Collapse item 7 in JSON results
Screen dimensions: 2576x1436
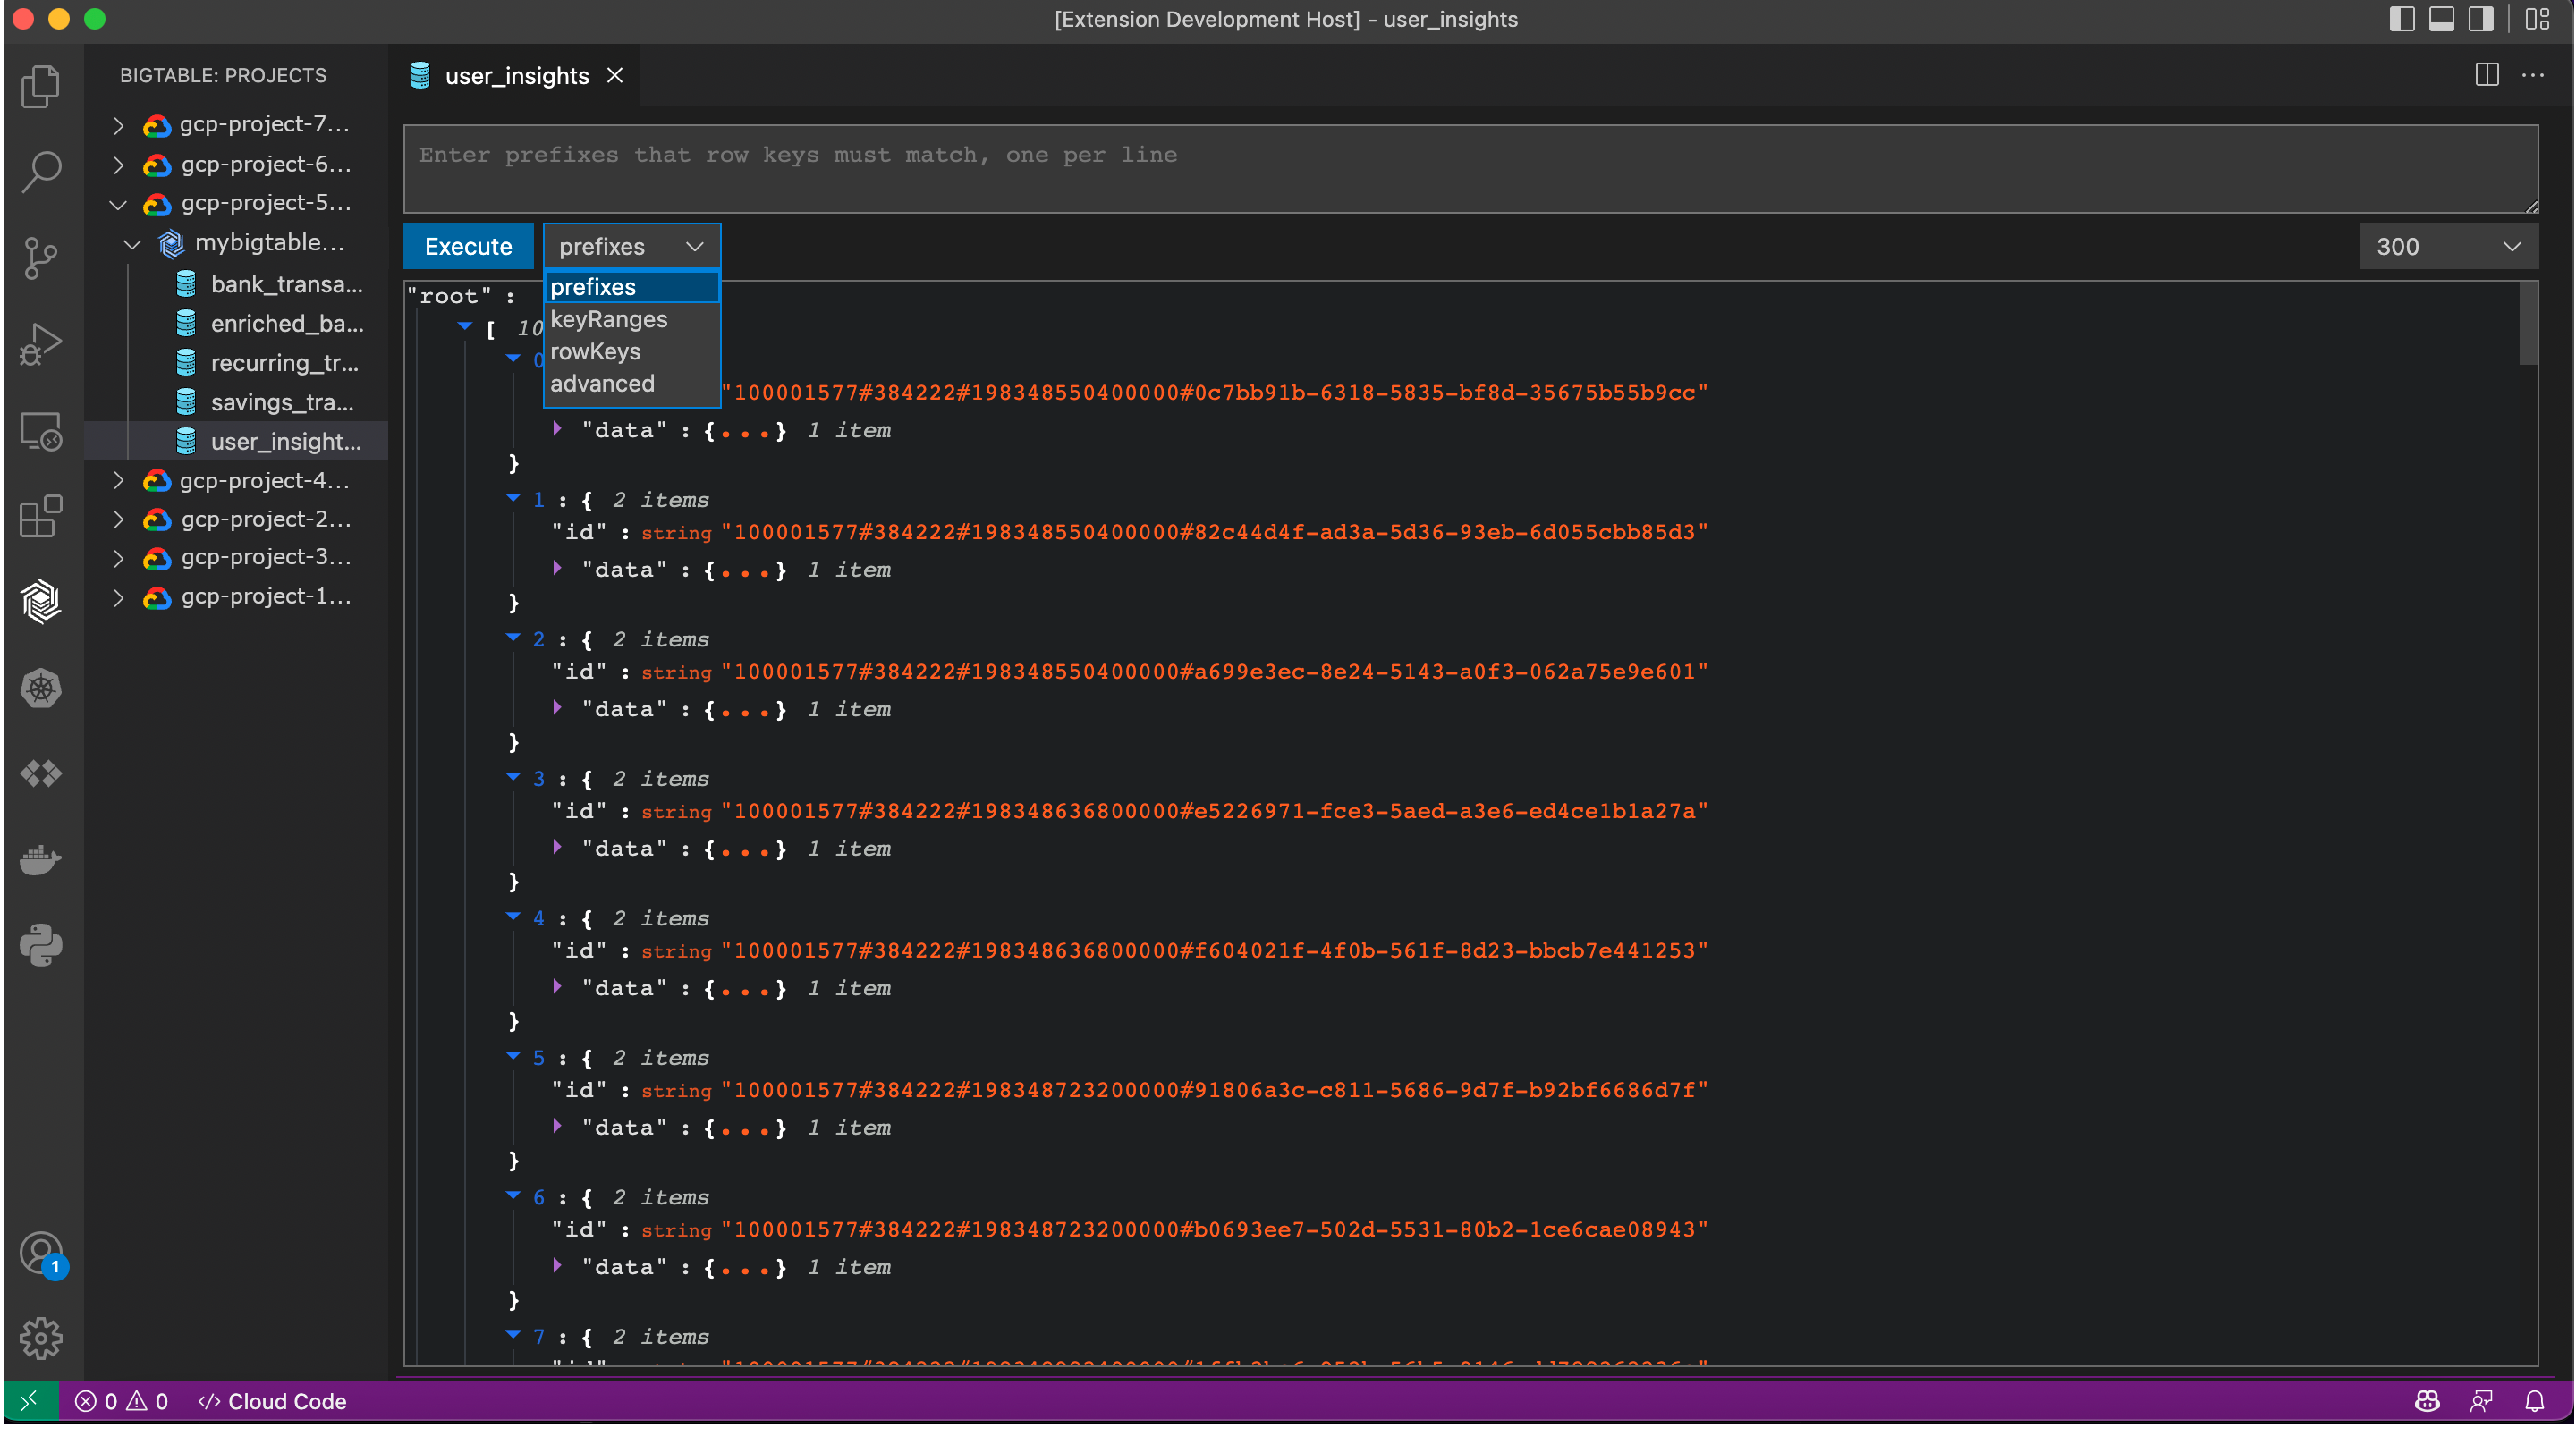[513, 1335]
